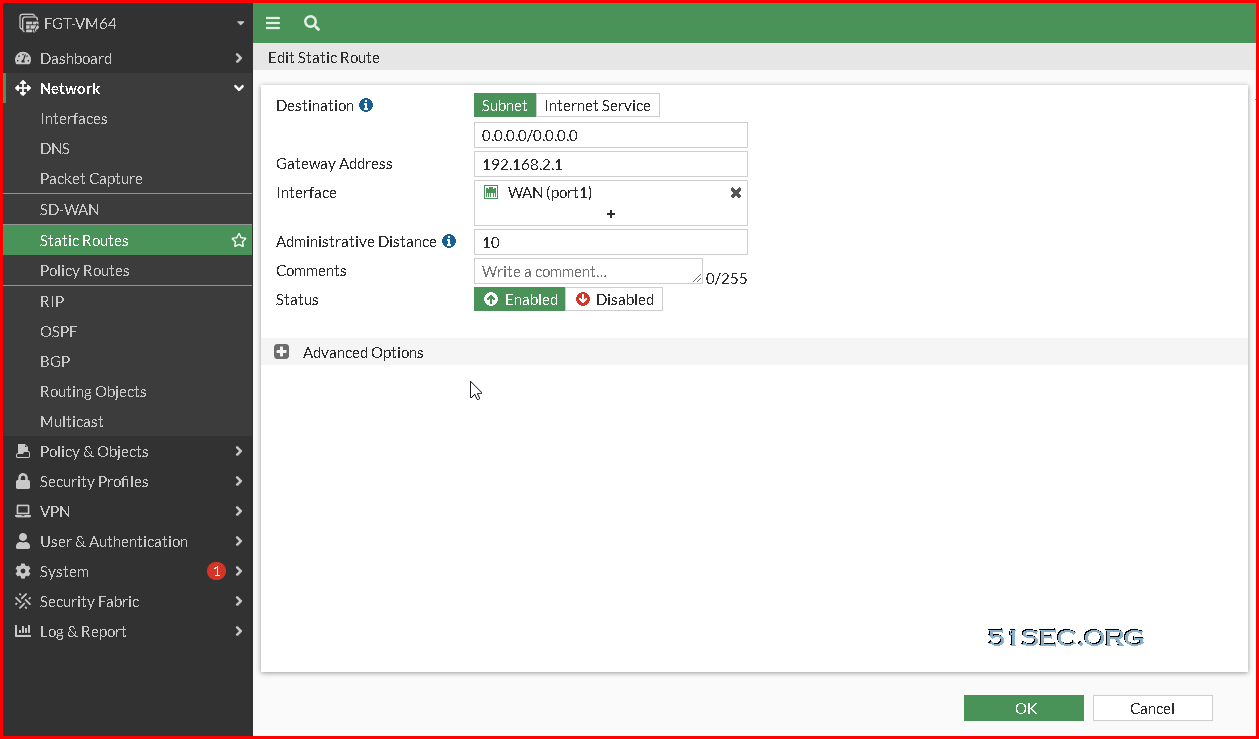Click destination subnet field 0.0.0.0/0.0.0.0
This screenshot has height=739, width=1259.
(x=611, y=135)
